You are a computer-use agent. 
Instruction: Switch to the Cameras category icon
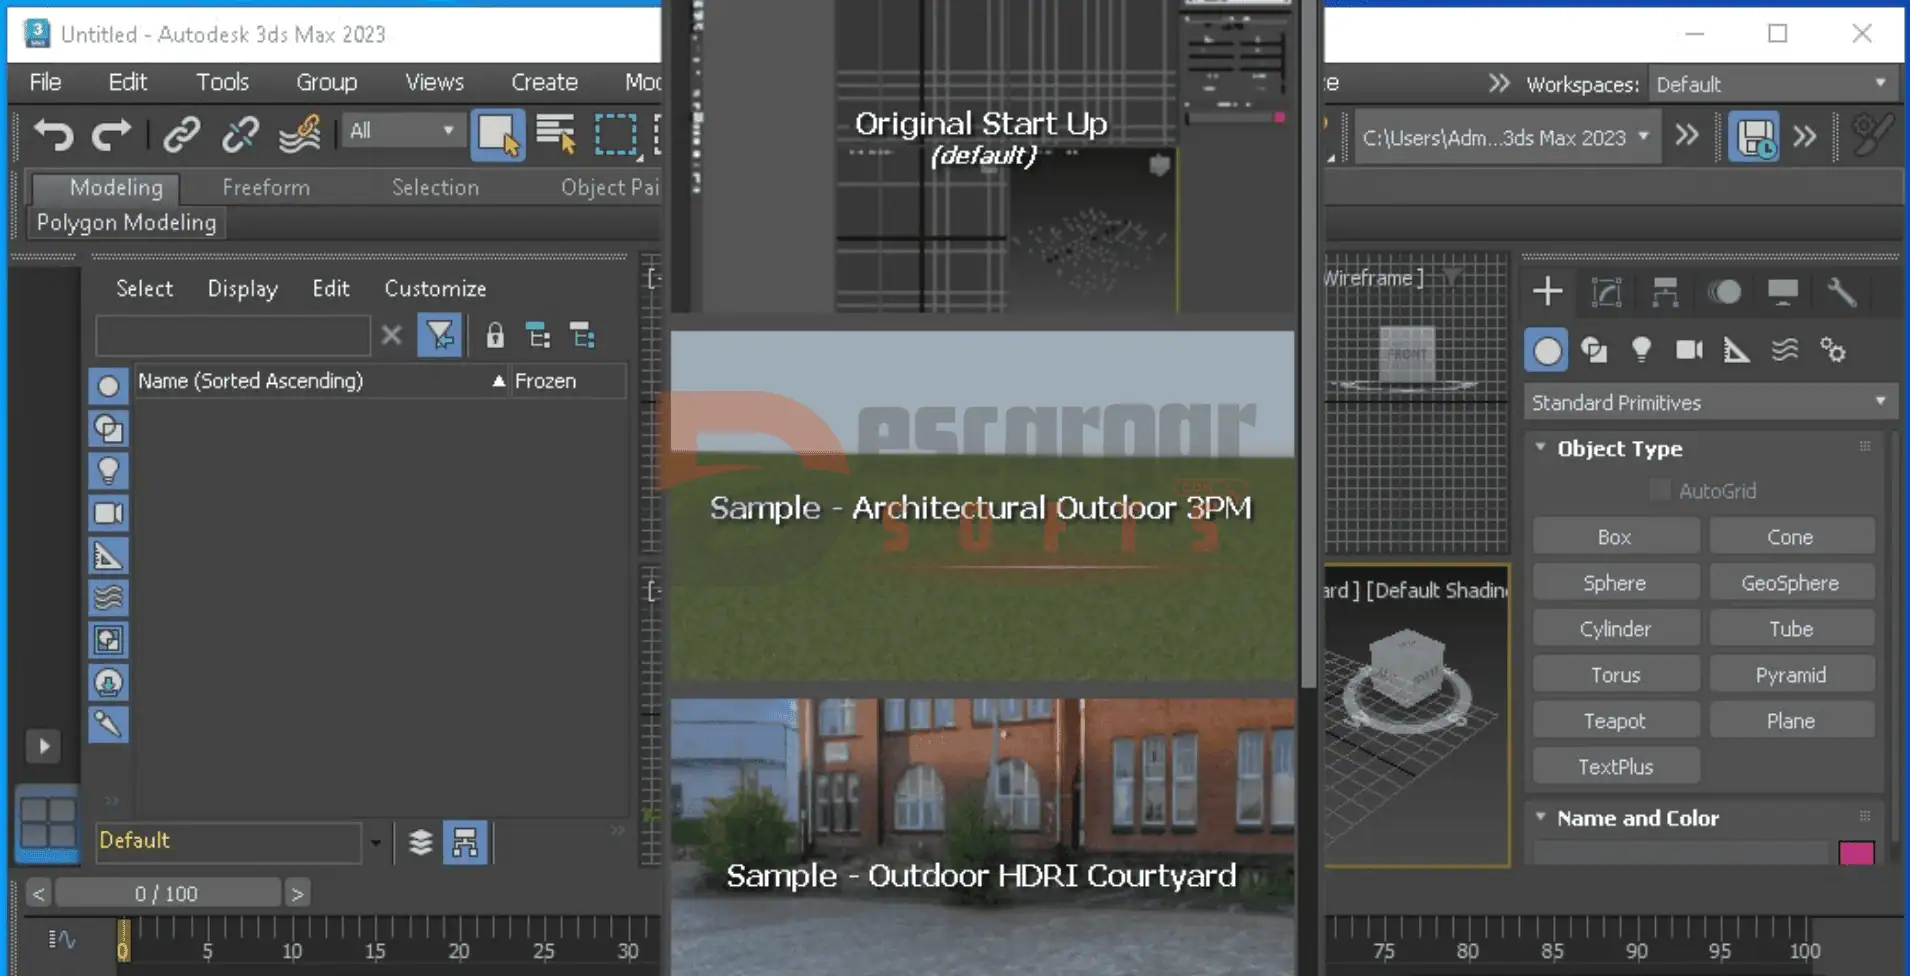click(1689, 350)
